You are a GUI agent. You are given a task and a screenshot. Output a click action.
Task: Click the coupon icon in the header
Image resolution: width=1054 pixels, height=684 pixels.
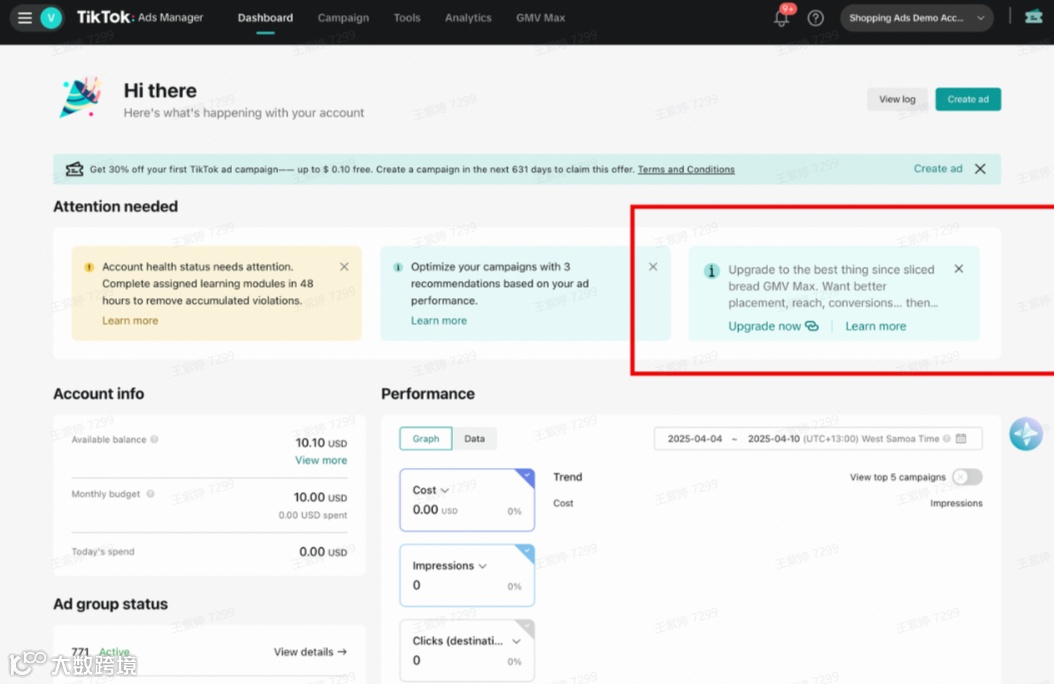click(x=1033, y=17)
